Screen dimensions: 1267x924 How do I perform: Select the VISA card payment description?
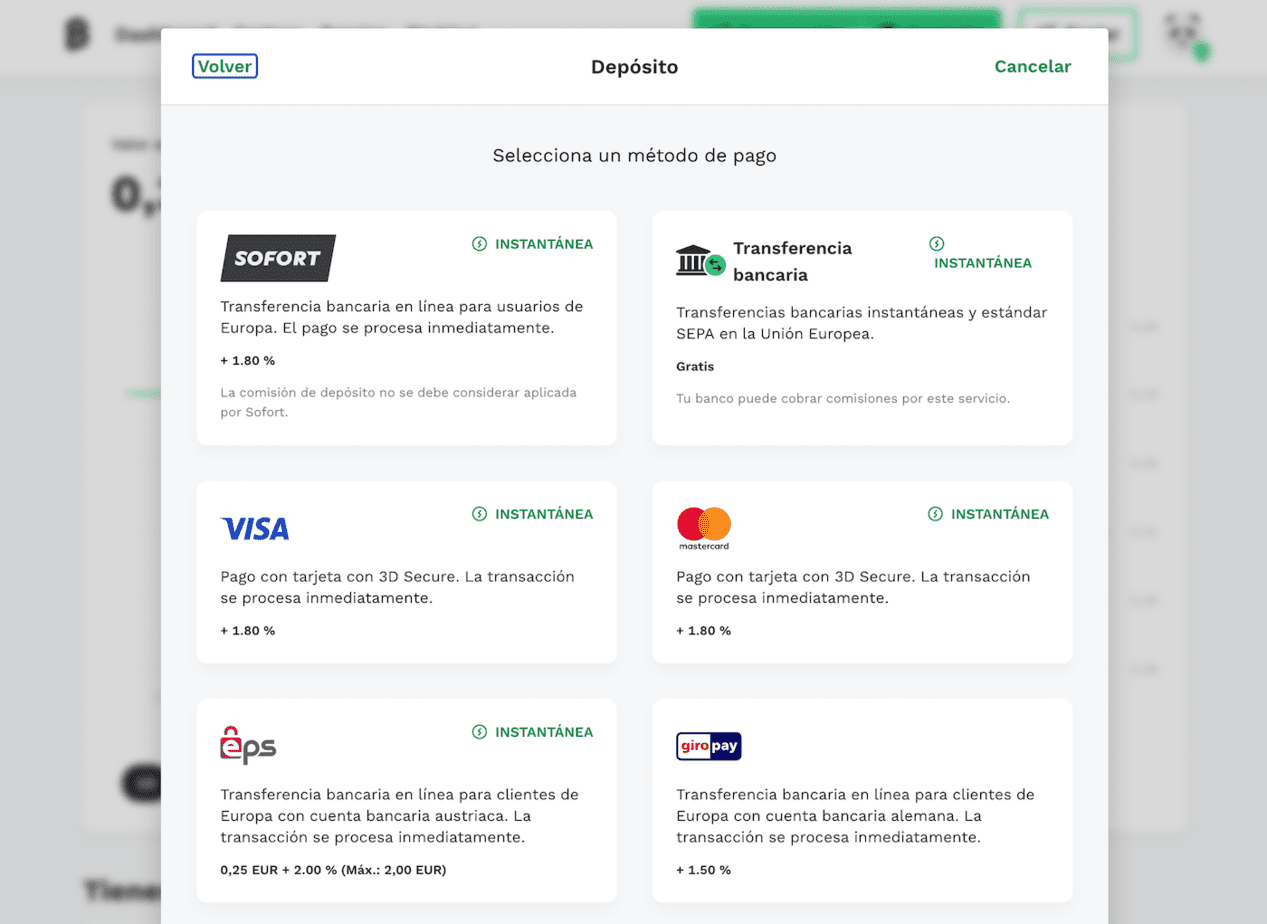[x=398, y=587]
